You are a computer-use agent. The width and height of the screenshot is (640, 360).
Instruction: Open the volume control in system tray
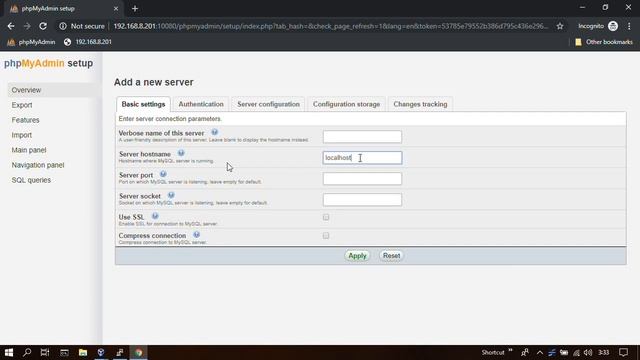coord(588,353)
